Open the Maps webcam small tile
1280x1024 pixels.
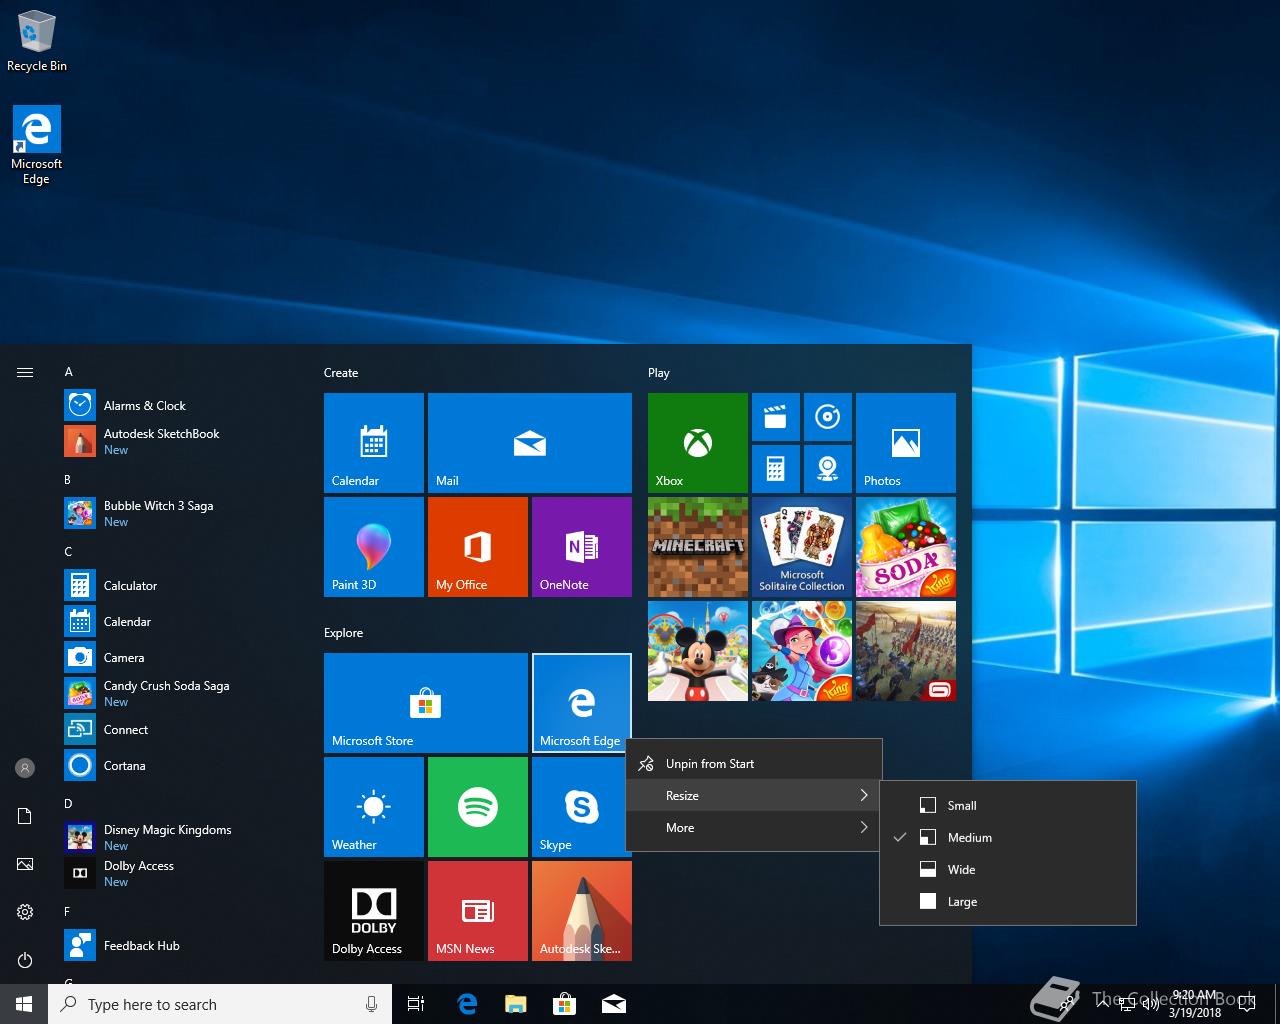point(828,469)
